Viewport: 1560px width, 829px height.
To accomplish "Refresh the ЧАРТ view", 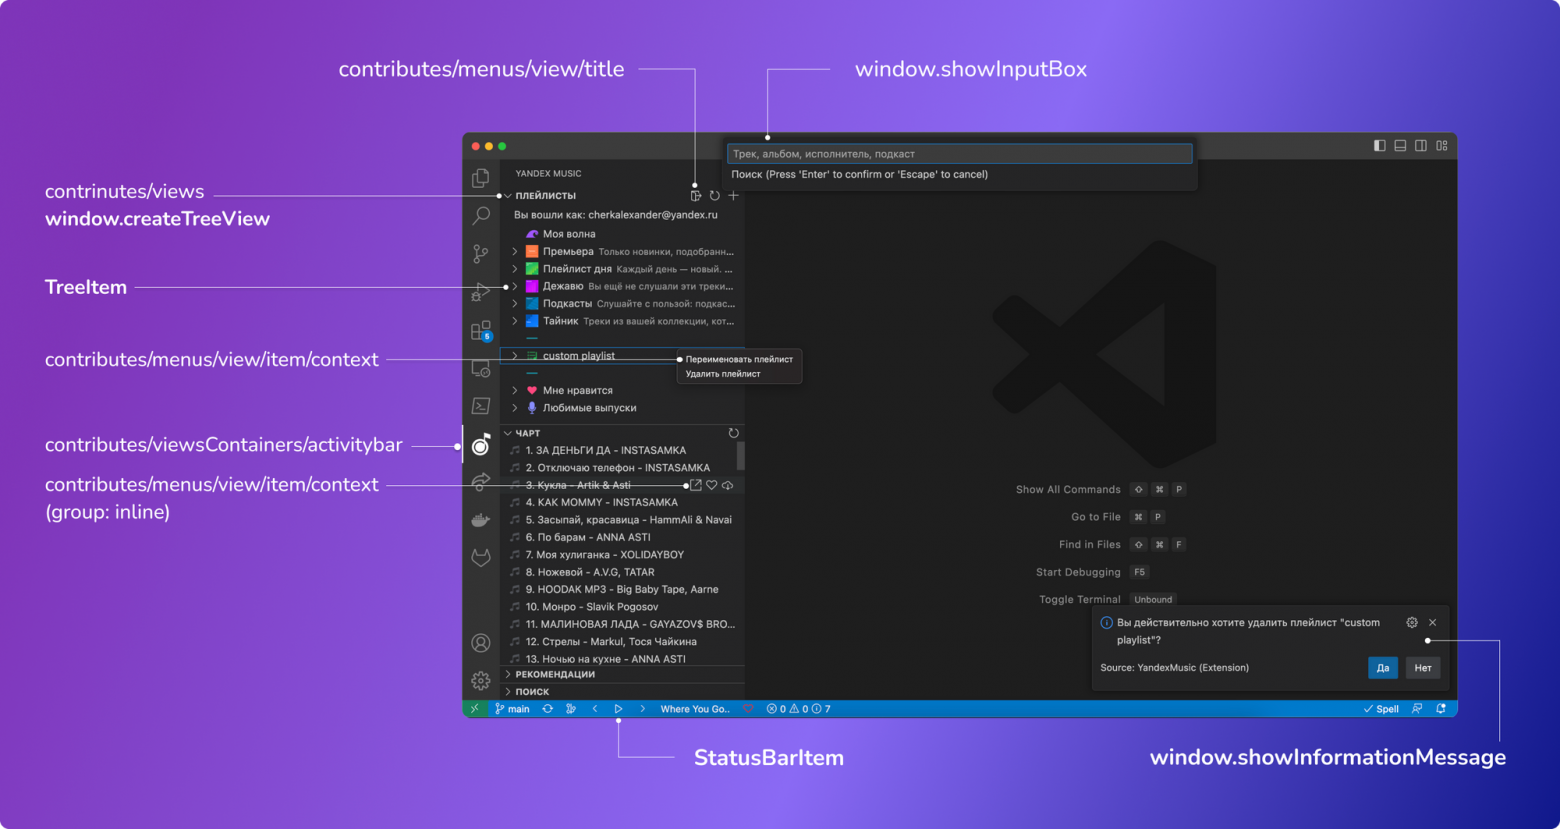I will click(733, 433).
